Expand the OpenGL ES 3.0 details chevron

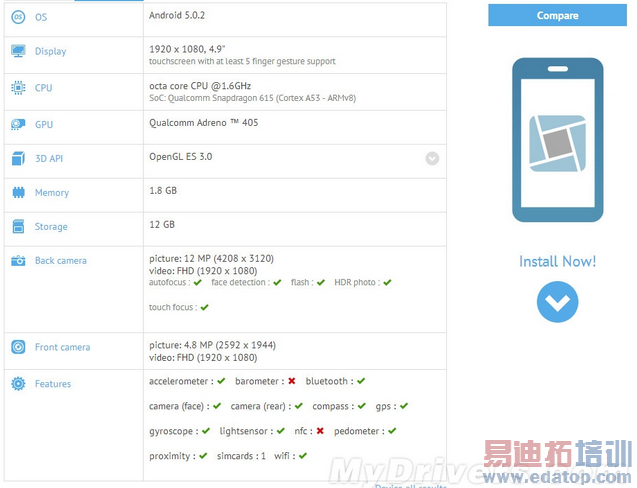432,158
